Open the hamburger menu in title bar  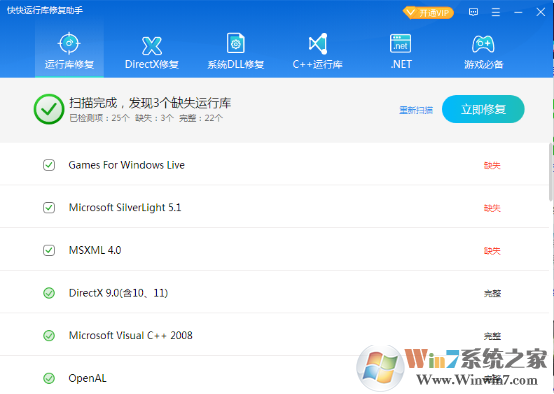[x=496, y=12]
